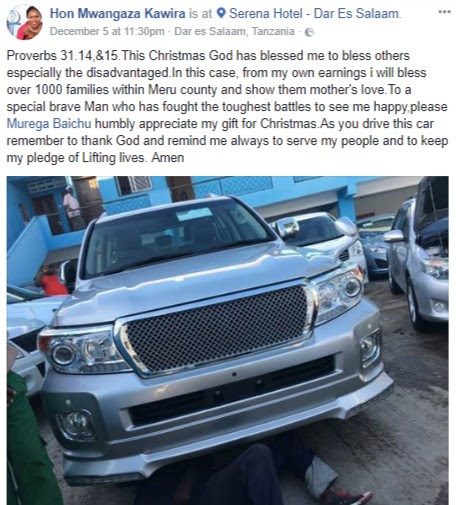This screenshot has height=505, width=456.
Task: Visit Hon Mwangaza Kawira's profile name link
Action: 117,13
